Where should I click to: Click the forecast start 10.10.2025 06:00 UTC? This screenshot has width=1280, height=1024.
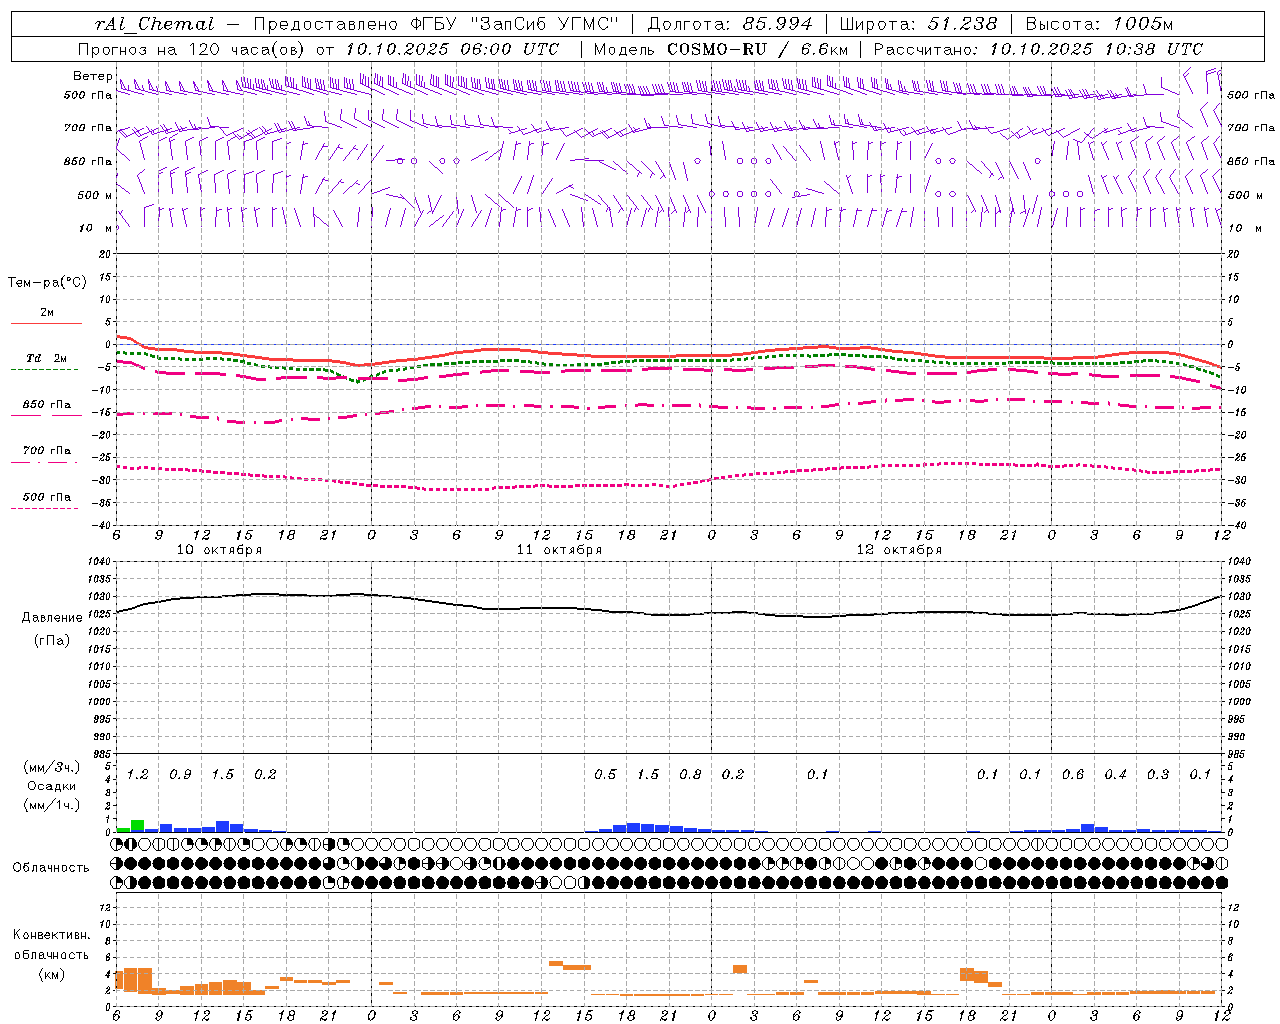click(452, 49)
